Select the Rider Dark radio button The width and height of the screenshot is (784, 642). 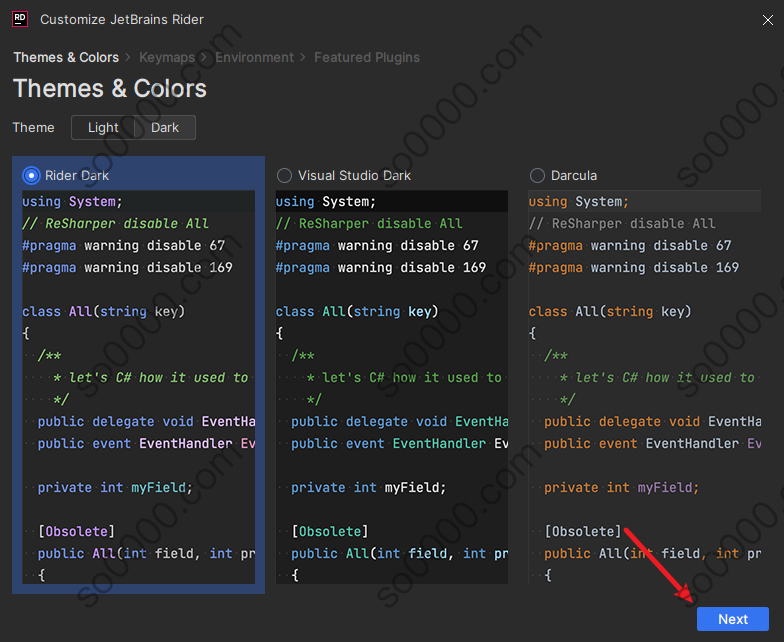point(31,176)
